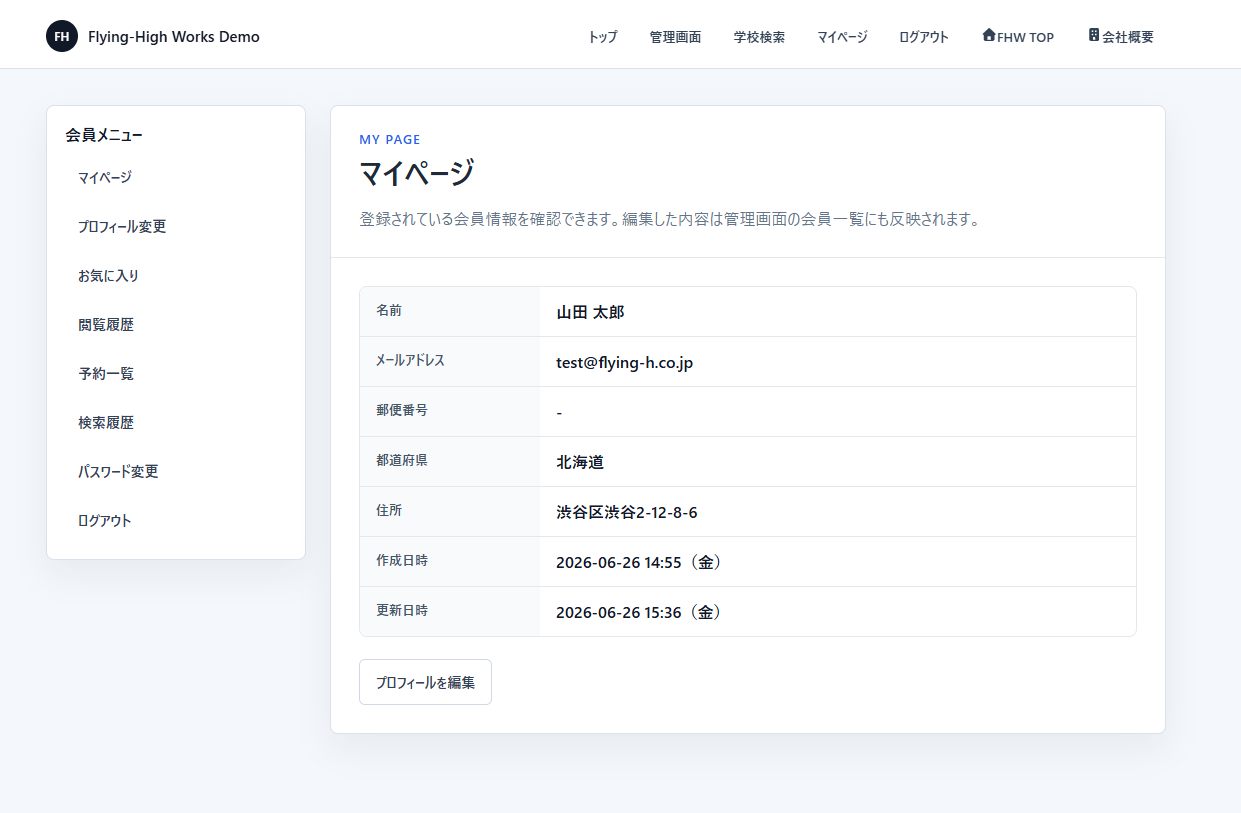Click the 会員メニュー sidebar heading
This screenshot has height=813, width=1241.
[104, 134]
